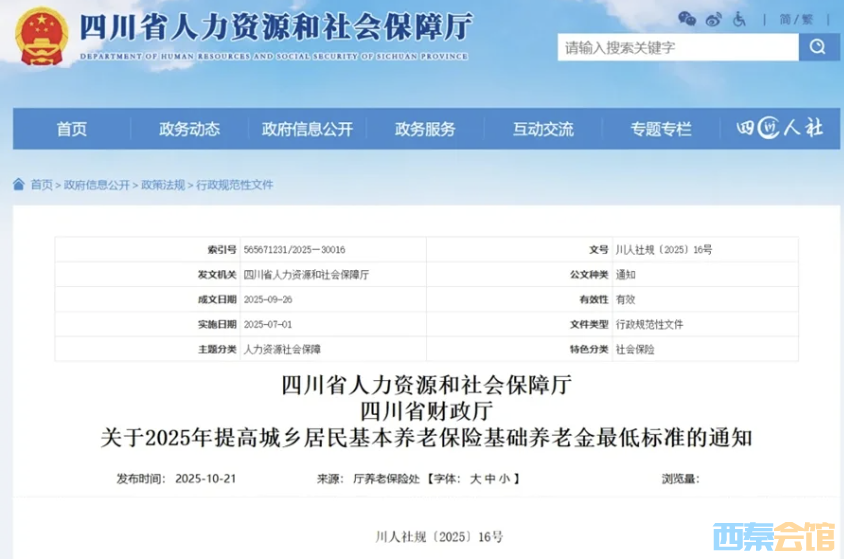Open the WeChat icon link

coord(686,19)
